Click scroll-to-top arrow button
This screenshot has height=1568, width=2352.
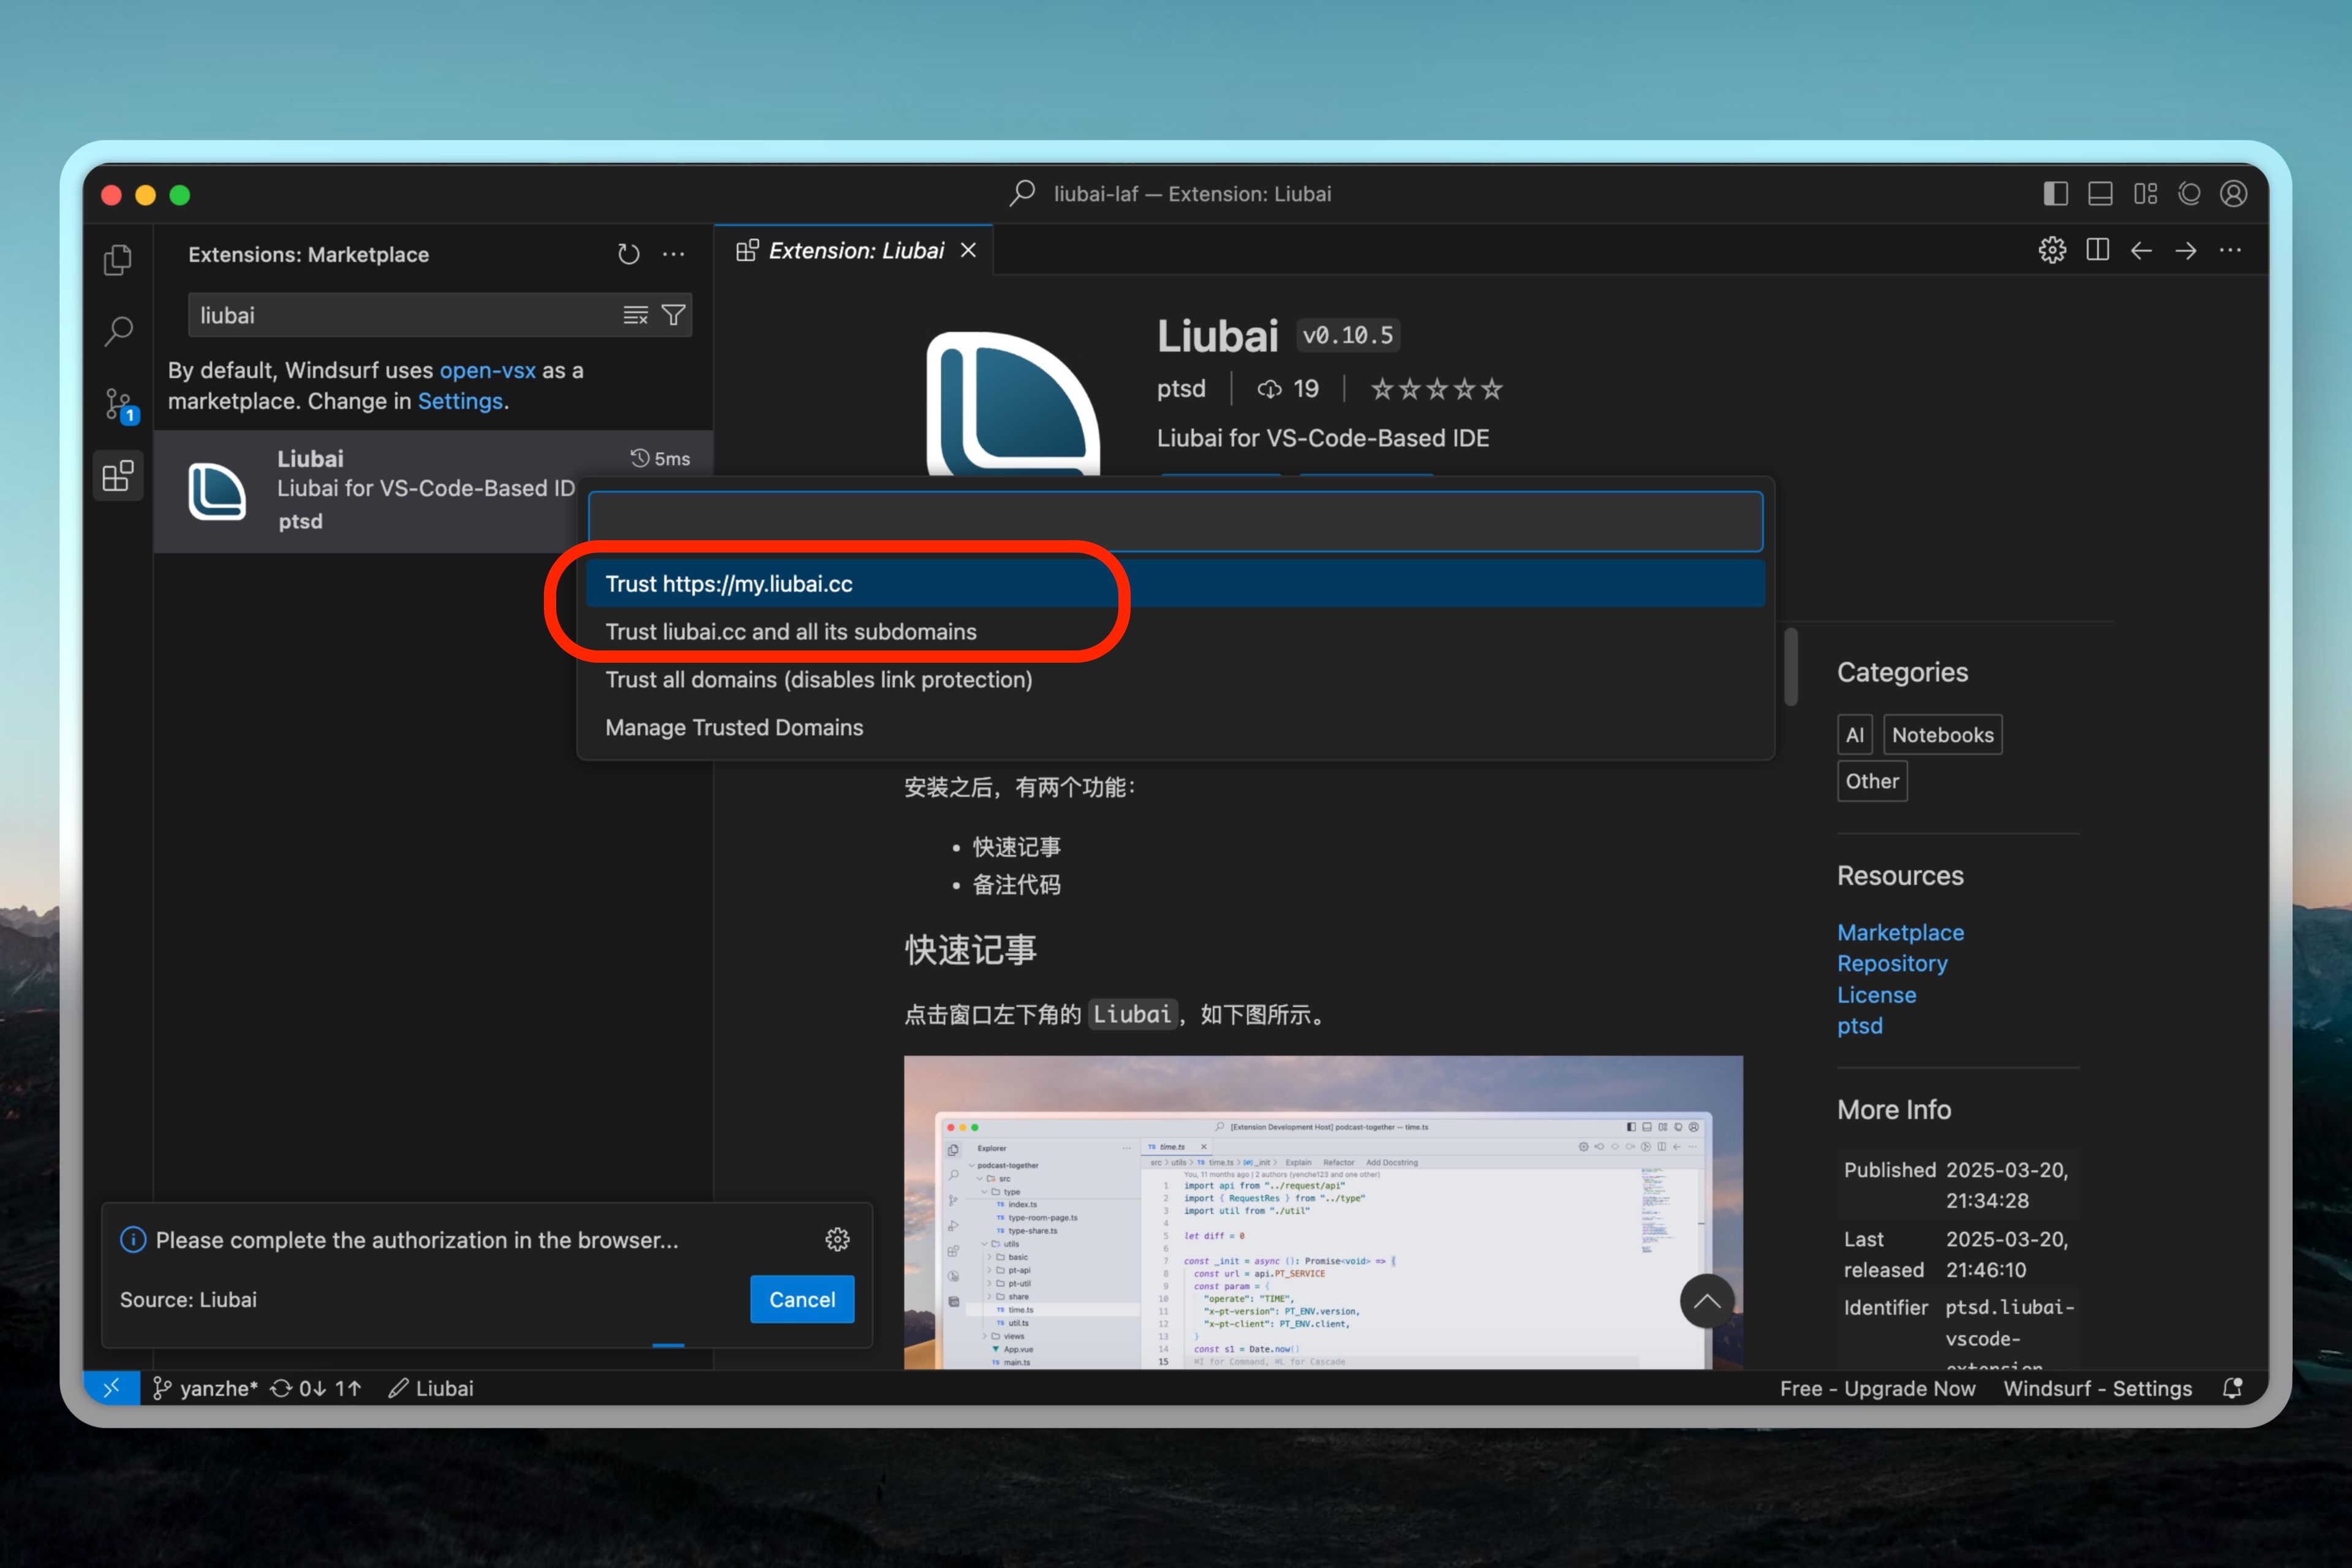[x=1706, y=1301]
